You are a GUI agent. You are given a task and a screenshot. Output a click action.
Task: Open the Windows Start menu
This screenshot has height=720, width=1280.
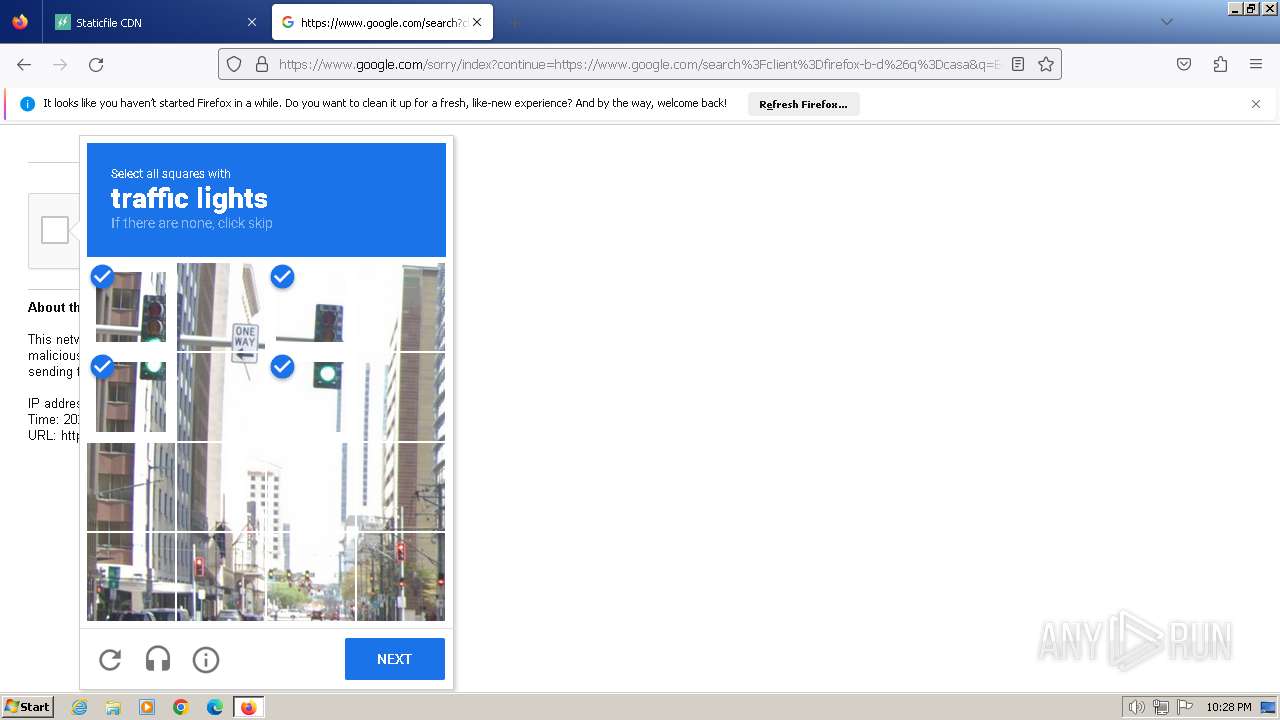pyautogui.click(x=27, y=707)
